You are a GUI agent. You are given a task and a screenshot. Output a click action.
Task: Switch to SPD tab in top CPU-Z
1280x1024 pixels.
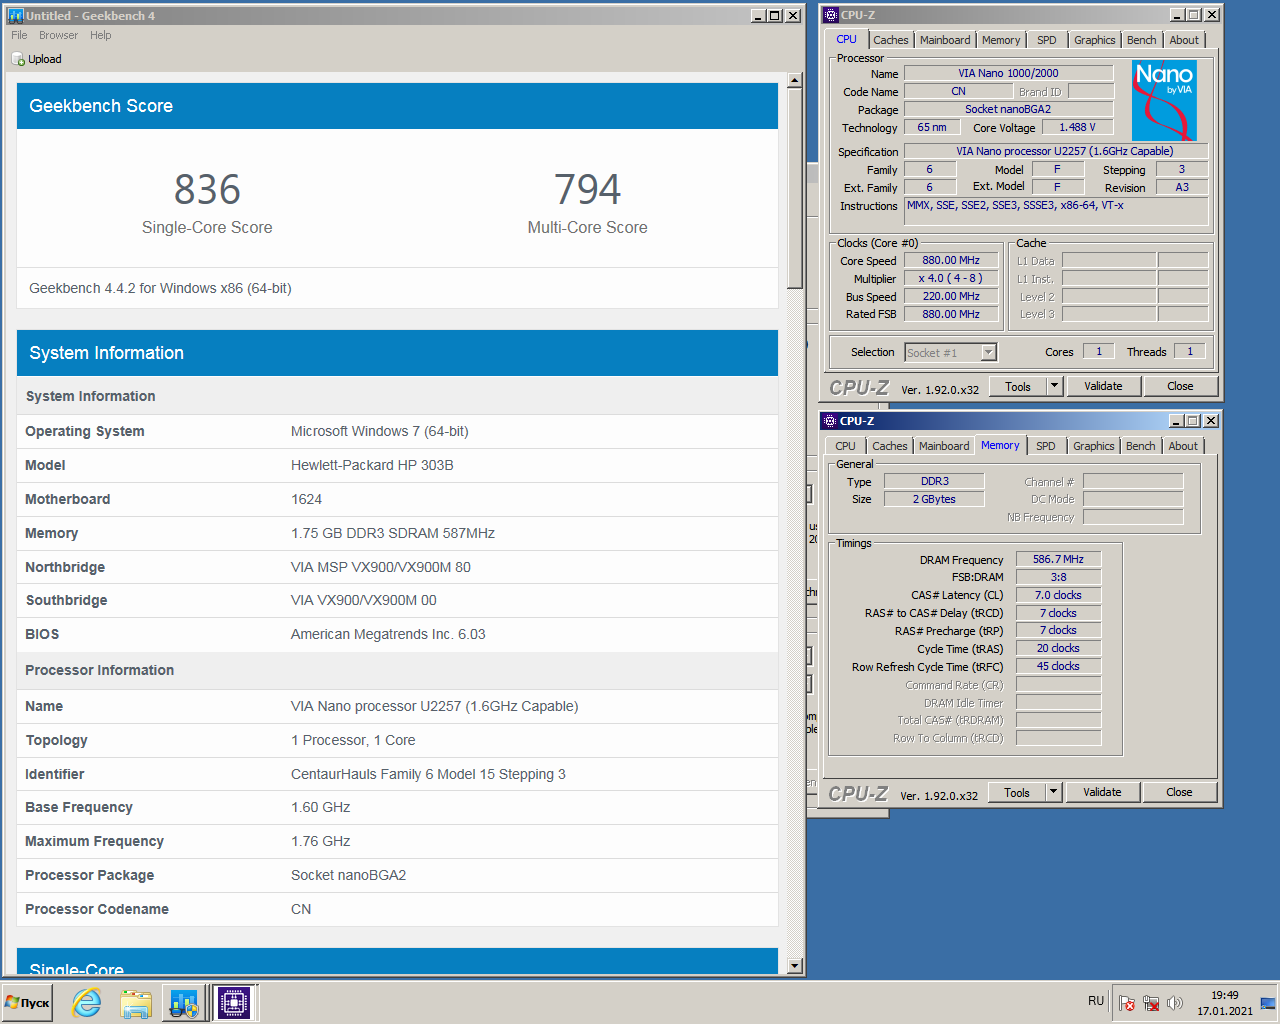point(1046,40)
